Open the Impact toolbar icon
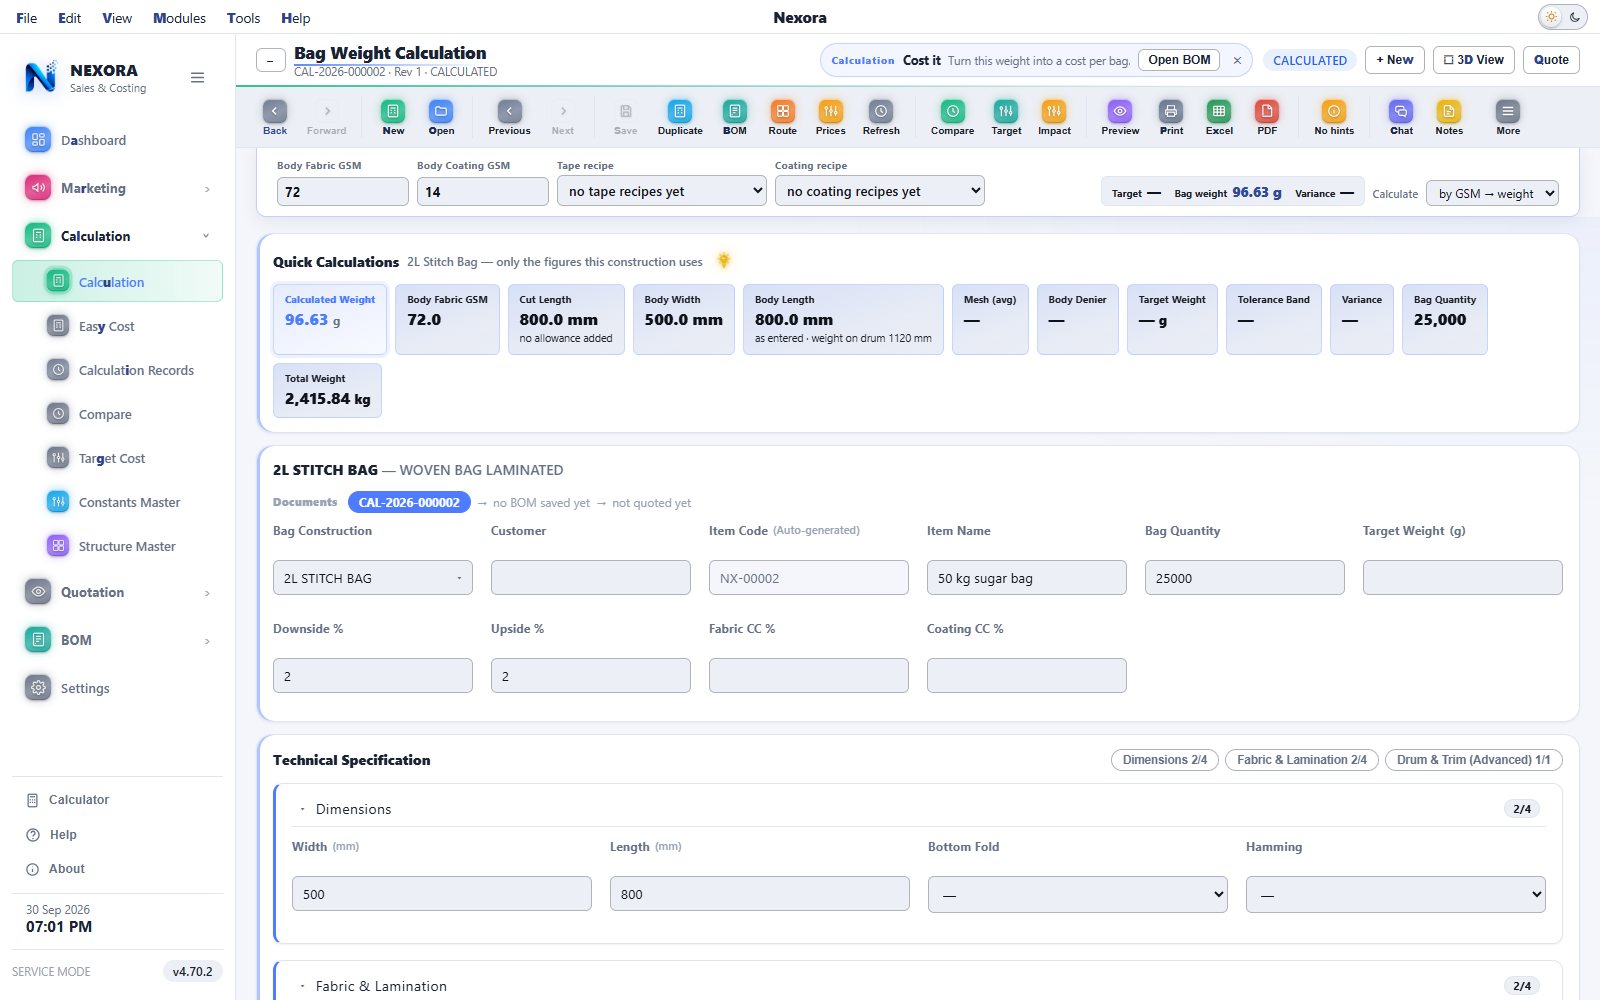Image resolution: width=1600 pixels, height=1000 pixels. click(1054, 117)
